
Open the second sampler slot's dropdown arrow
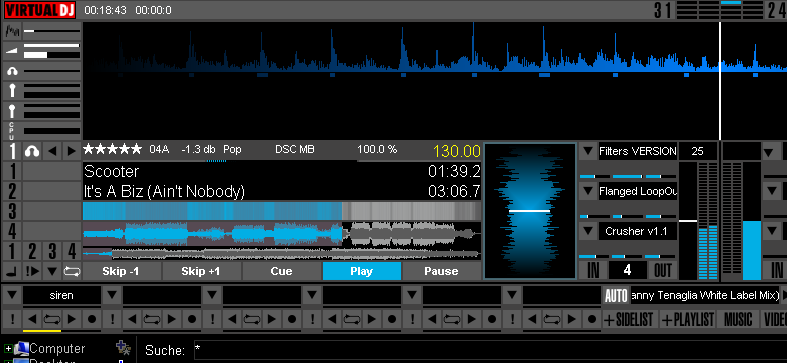pyautogui.click(x=112, y=295)
